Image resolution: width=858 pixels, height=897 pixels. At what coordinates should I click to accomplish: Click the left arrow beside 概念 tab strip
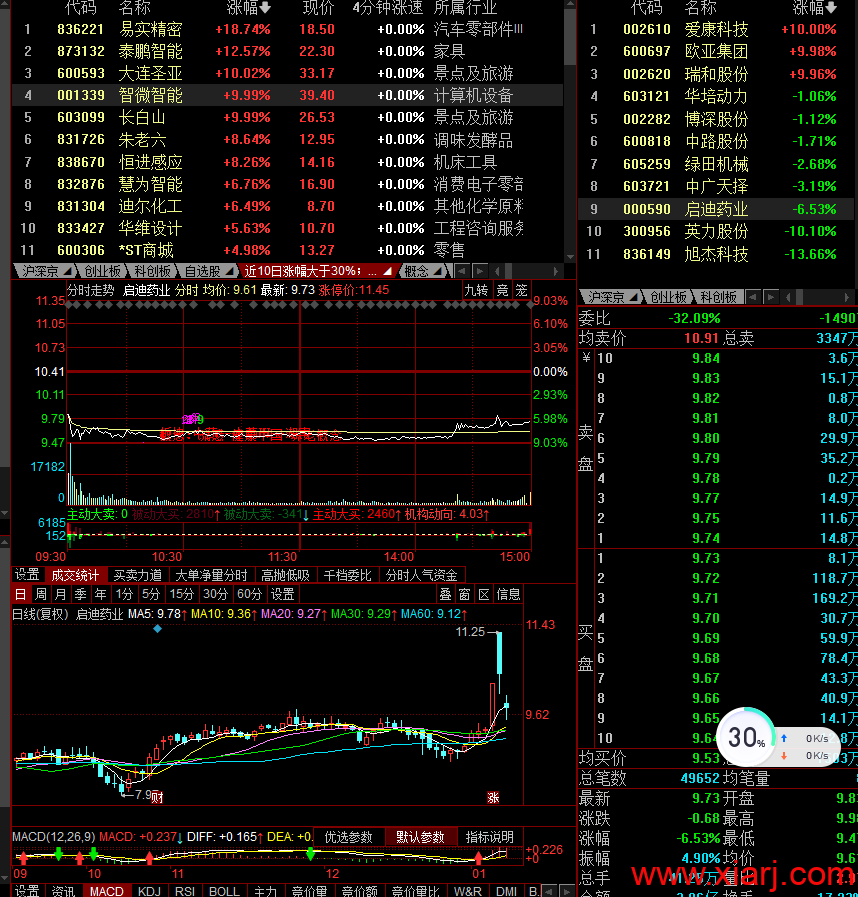[462, 271]
